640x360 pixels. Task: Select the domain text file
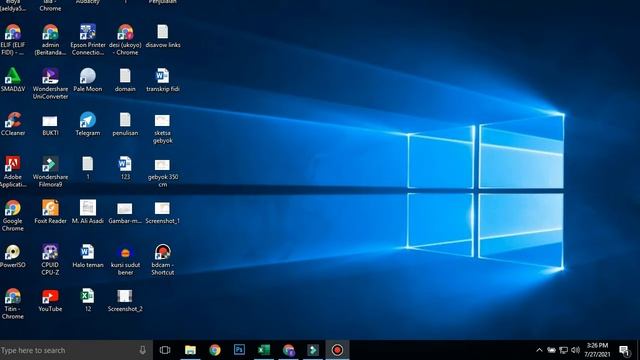pos(125,80)
